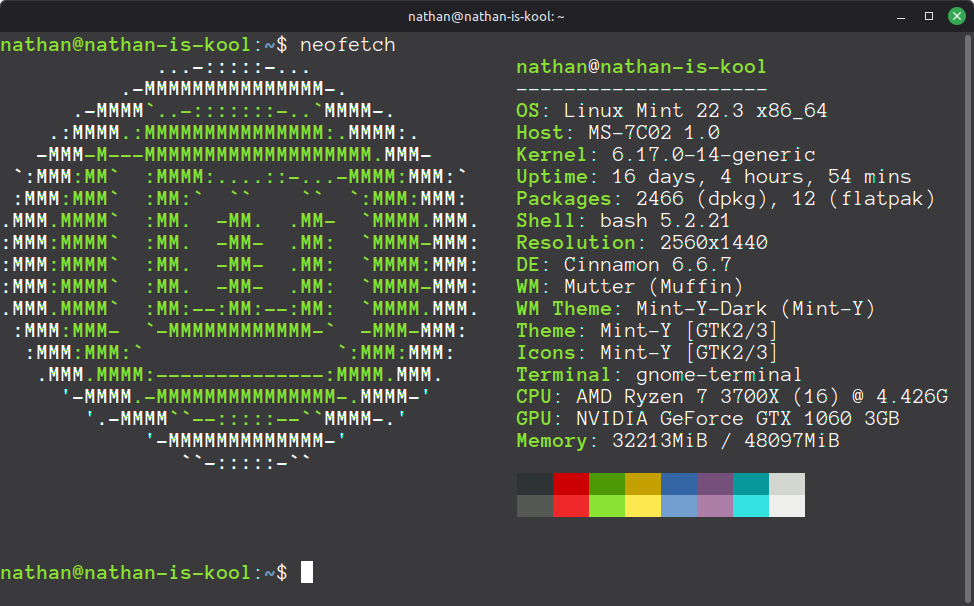
Task: Click the 'WM: Mutter (Muffin)' line
Action: [630, 287]
